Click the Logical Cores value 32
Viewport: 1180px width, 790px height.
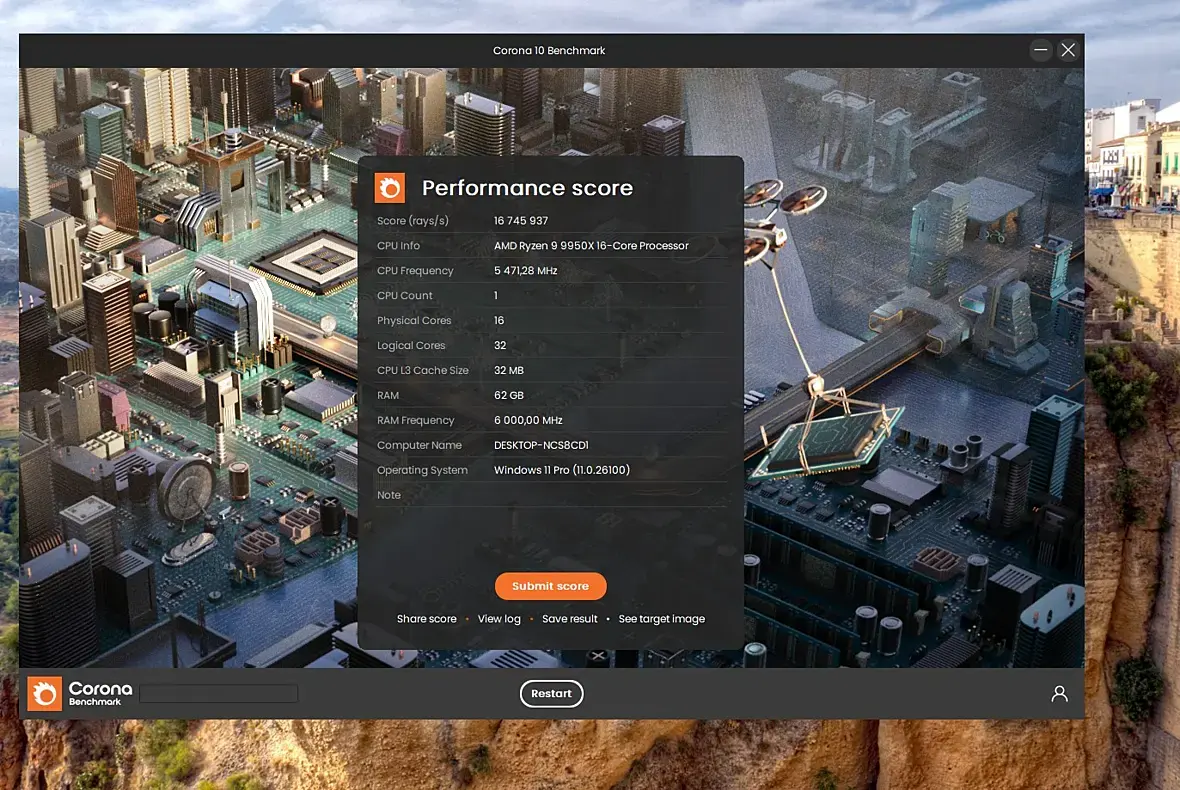click(500, 345)
